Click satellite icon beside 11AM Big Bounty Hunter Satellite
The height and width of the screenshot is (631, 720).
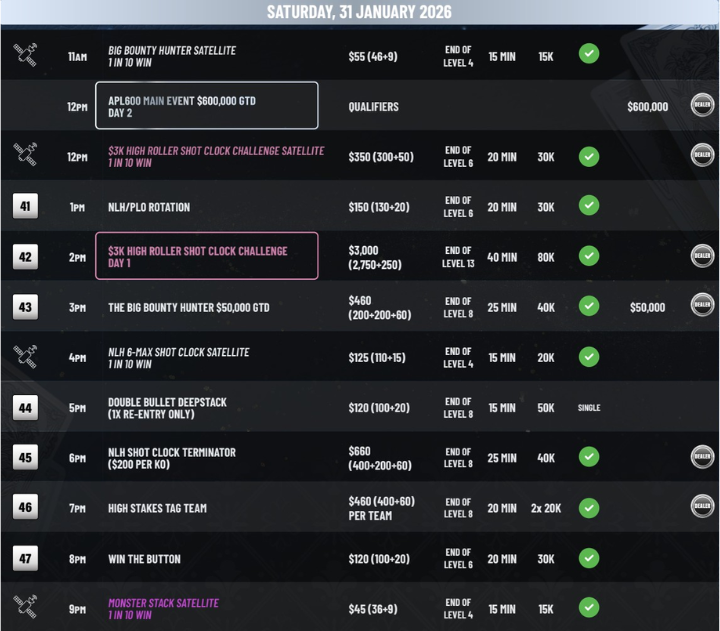click(x=26, y=56)
